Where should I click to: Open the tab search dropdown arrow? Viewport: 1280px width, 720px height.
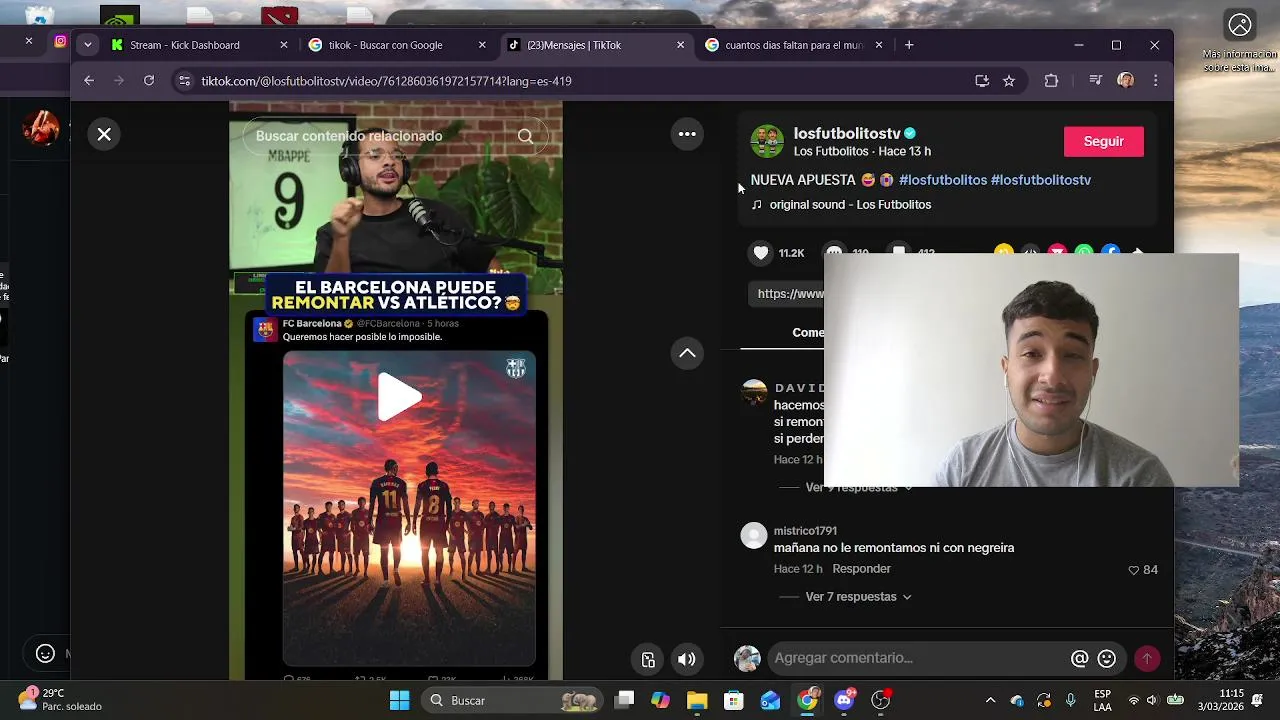[x=88, y=45]
